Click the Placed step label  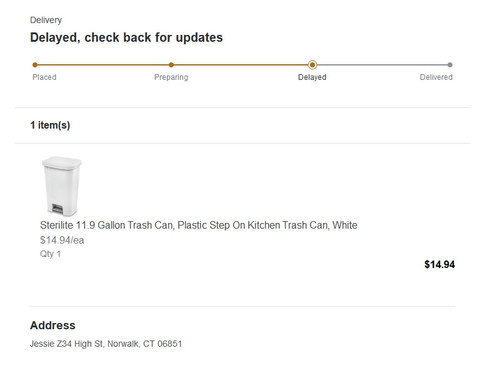tap(44, 77)
